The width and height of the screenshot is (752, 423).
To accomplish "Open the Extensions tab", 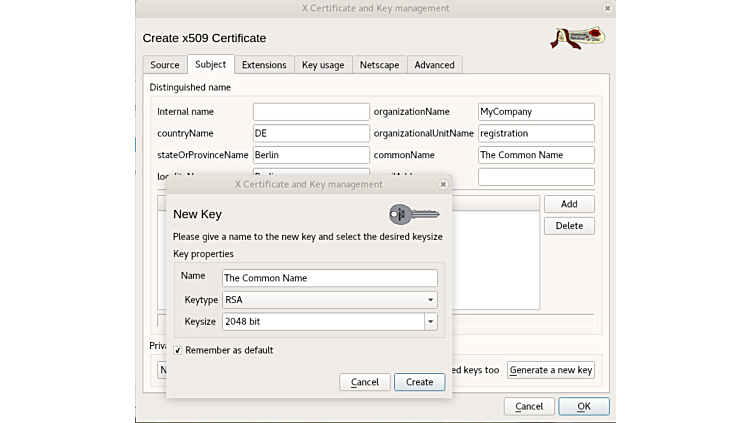I will tap(264, 65).
